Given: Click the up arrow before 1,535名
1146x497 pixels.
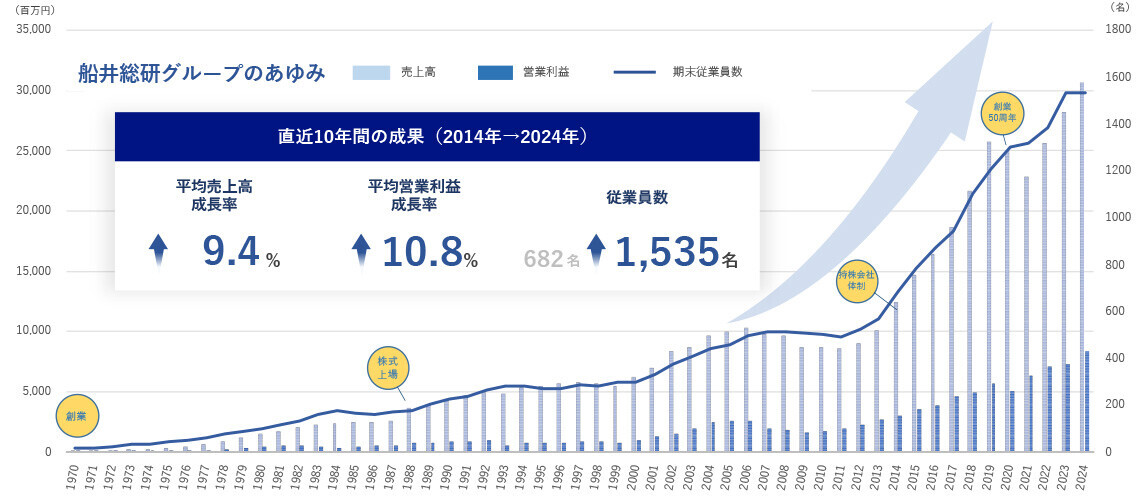Looking at the screenshot, I should [x=596, y=250].
